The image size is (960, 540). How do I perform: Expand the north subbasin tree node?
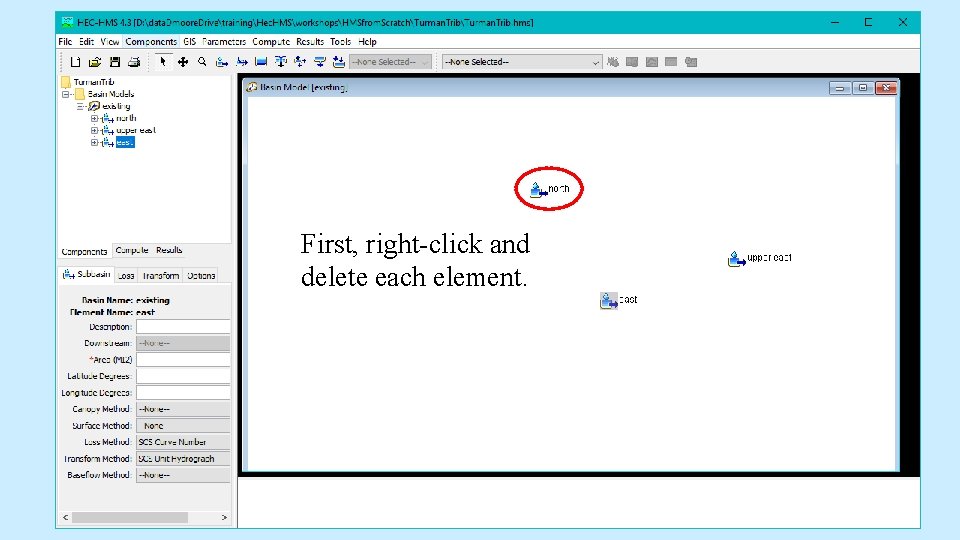[94, 118]
